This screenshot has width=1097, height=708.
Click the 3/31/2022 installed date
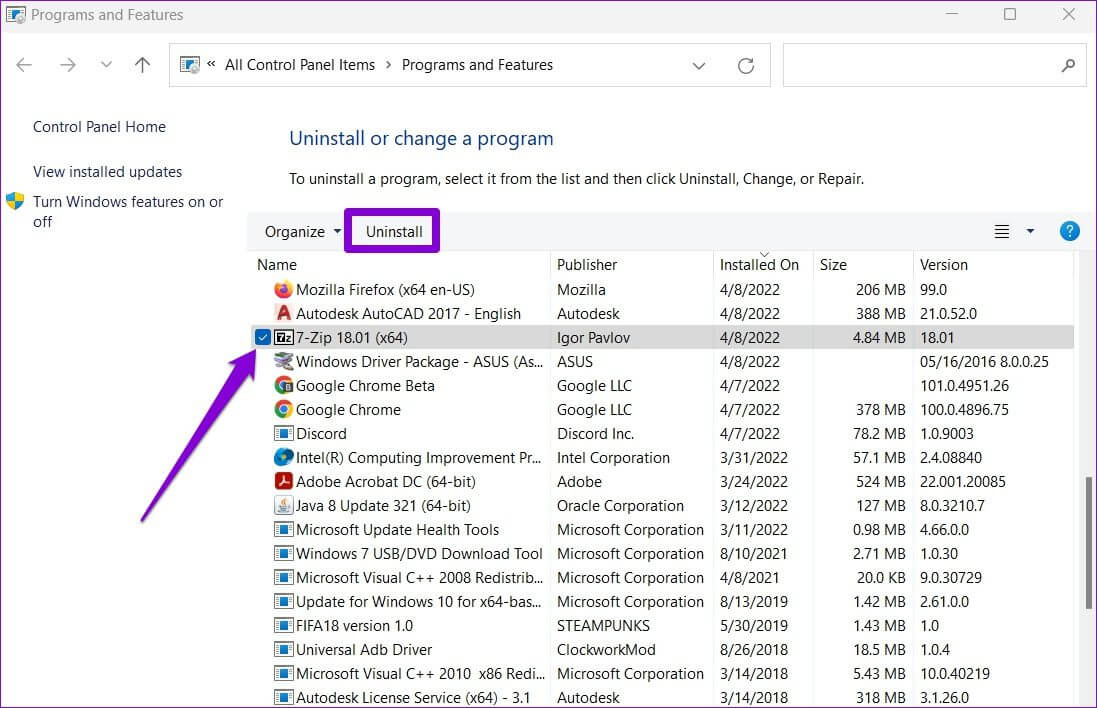pyautogui.click(x=753, y=458)
